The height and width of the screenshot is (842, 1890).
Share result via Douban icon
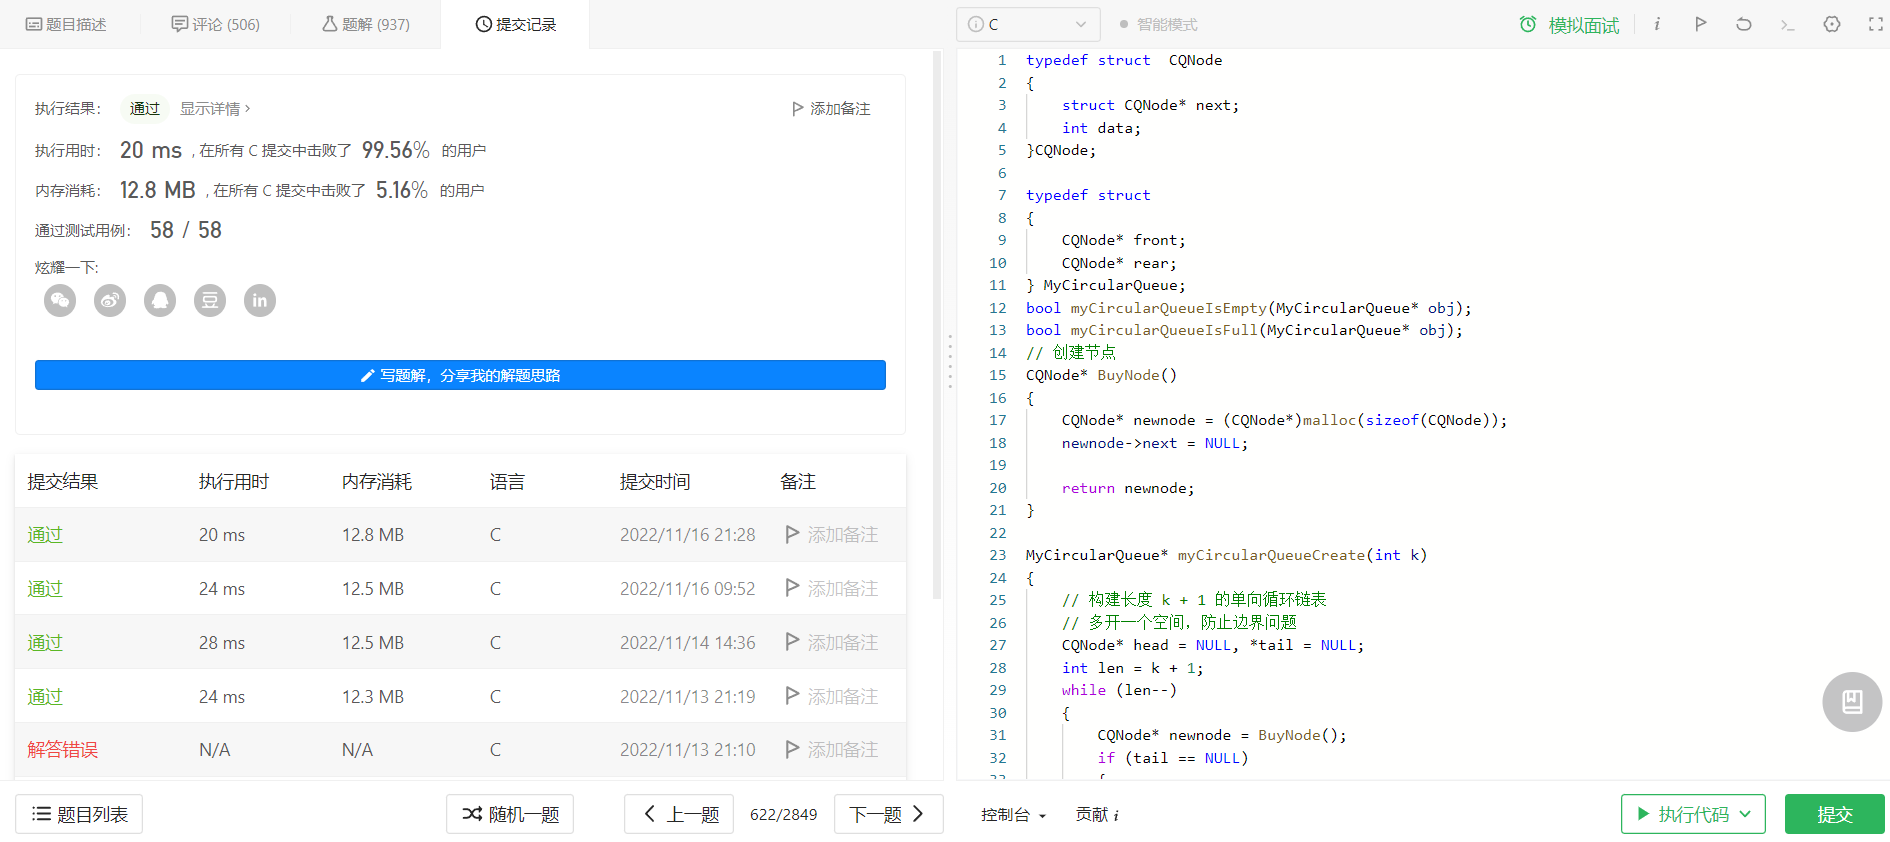(x=210, y=300)
